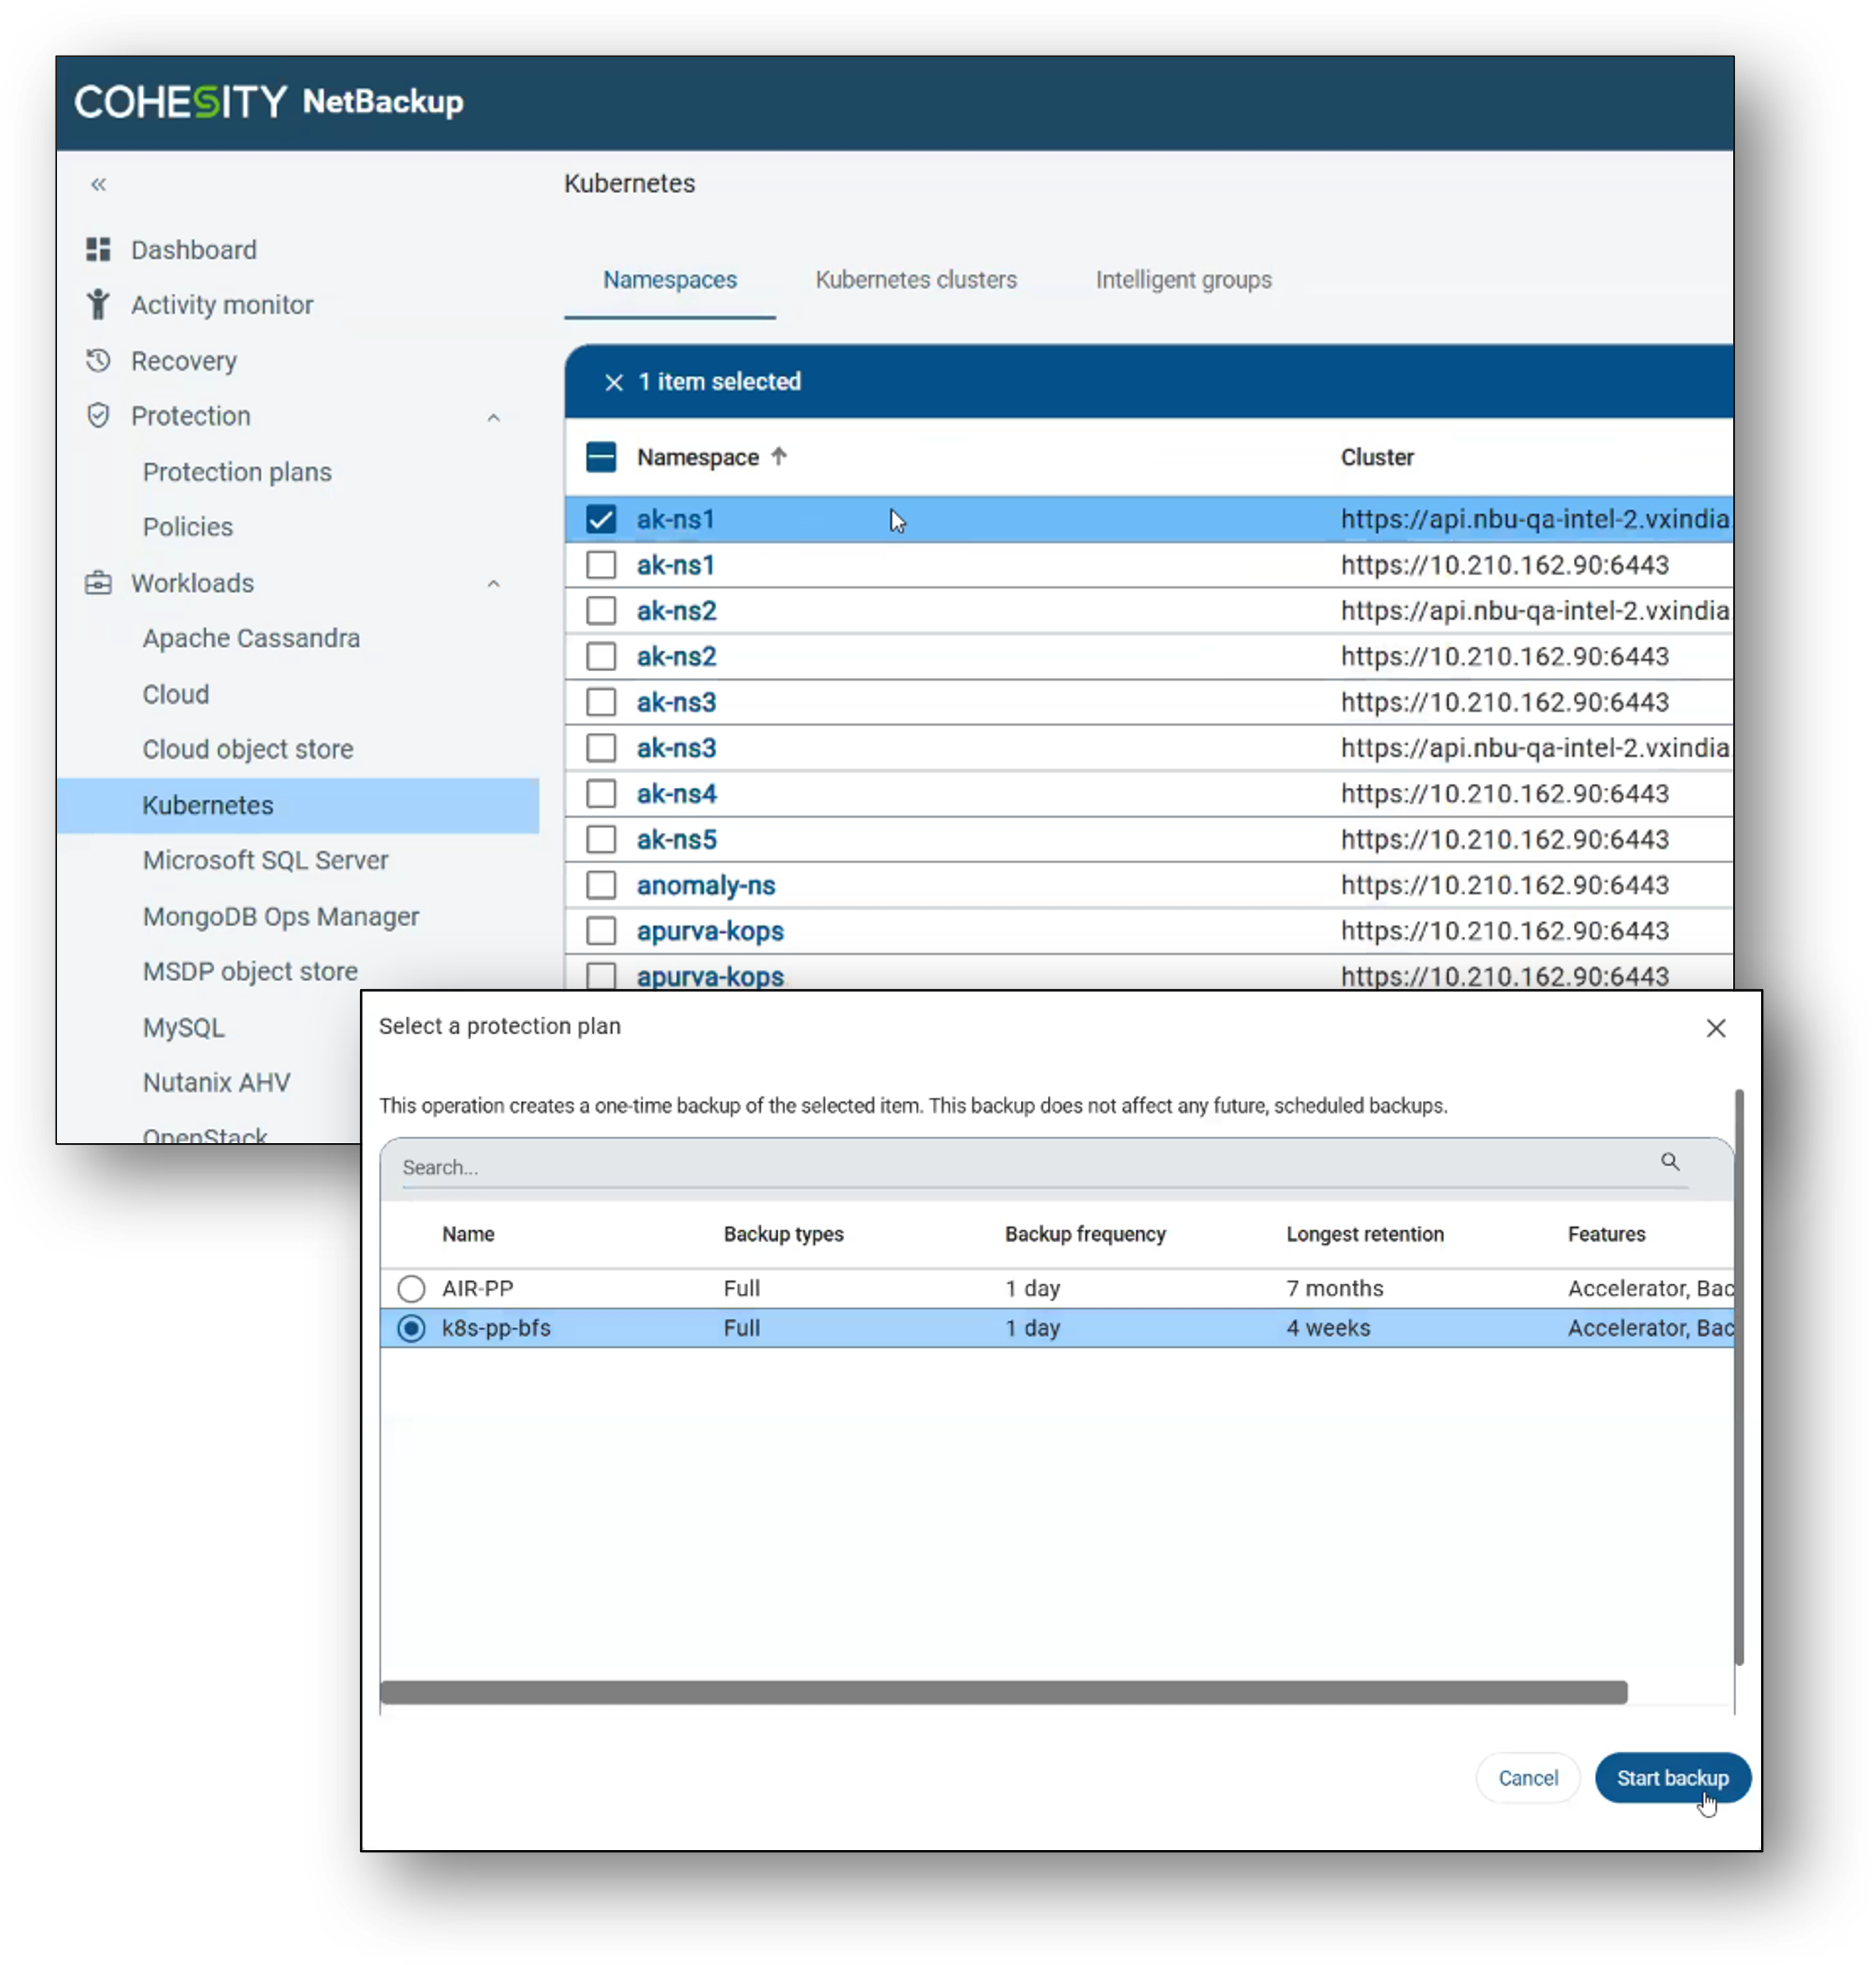Check the ak-ns4 row checkbox
The height and width of the screenshot is (1965, 1876).
pos(601,793)
